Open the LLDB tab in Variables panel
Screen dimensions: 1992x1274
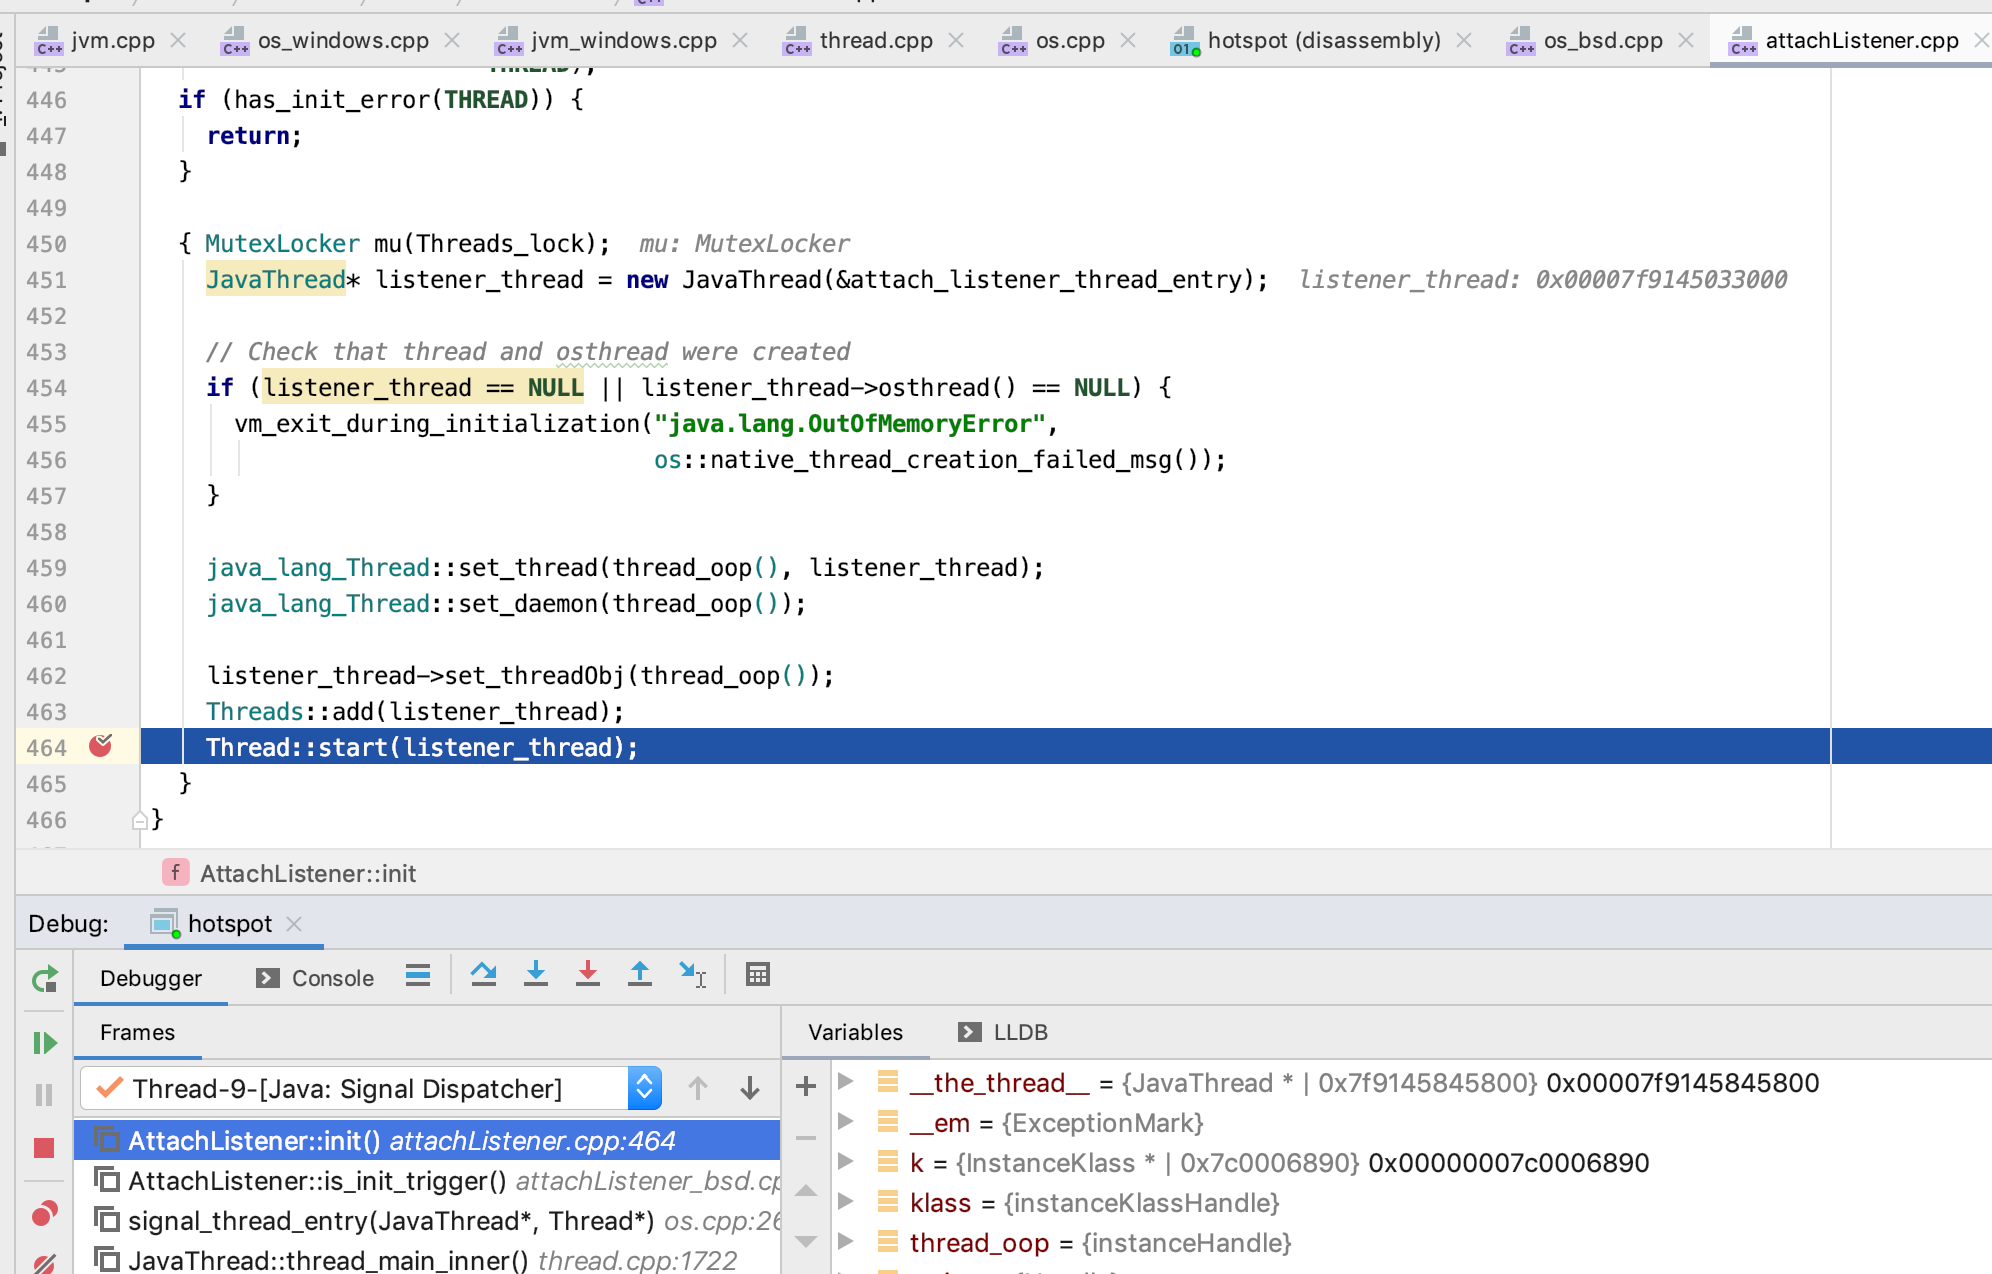(x=1004, y=1032)
